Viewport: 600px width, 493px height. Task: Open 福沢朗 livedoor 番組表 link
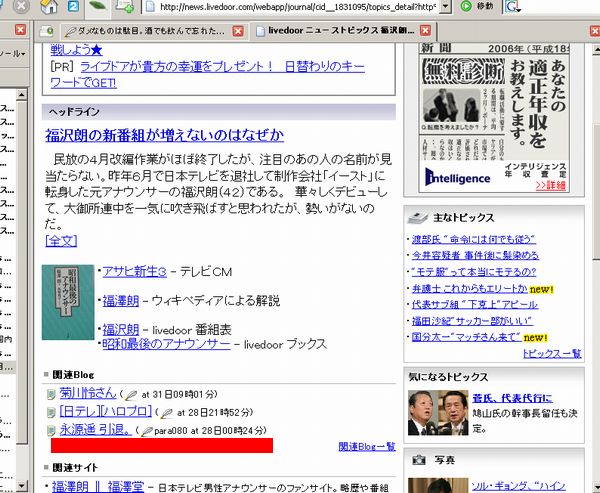(x=121, y=330)
